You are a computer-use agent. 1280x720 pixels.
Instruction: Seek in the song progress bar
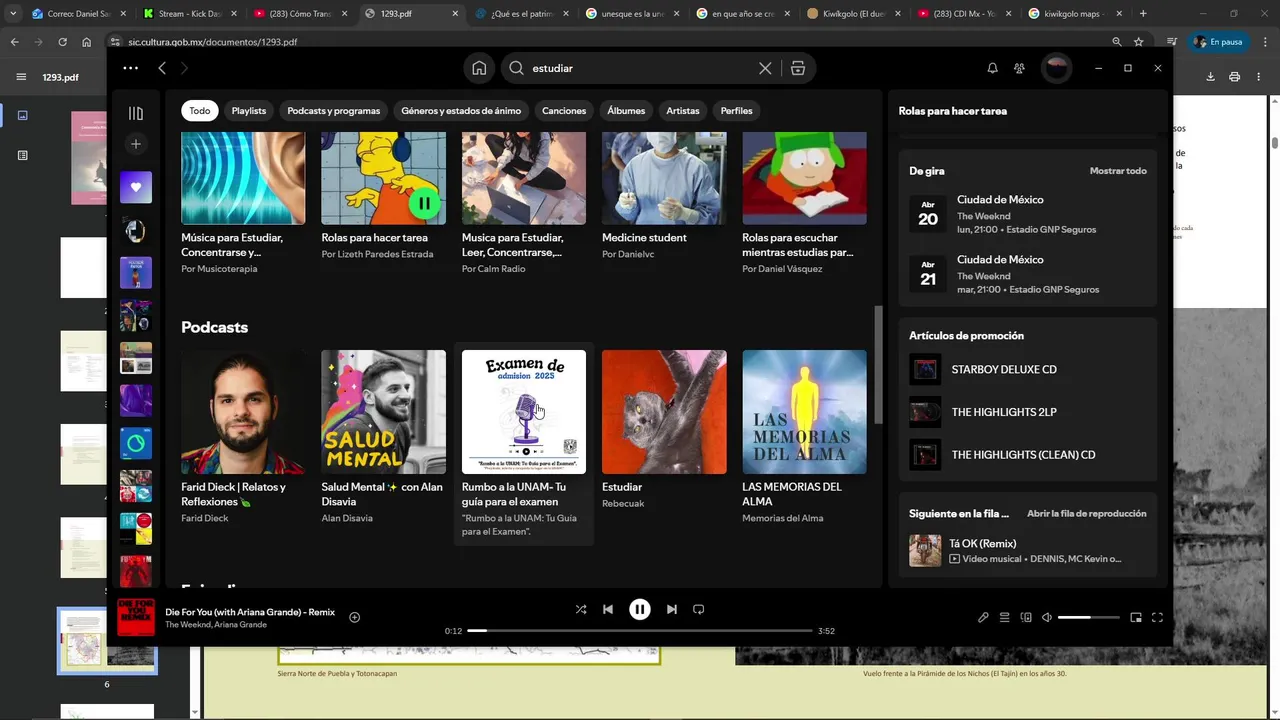click(x=640, y=631)
